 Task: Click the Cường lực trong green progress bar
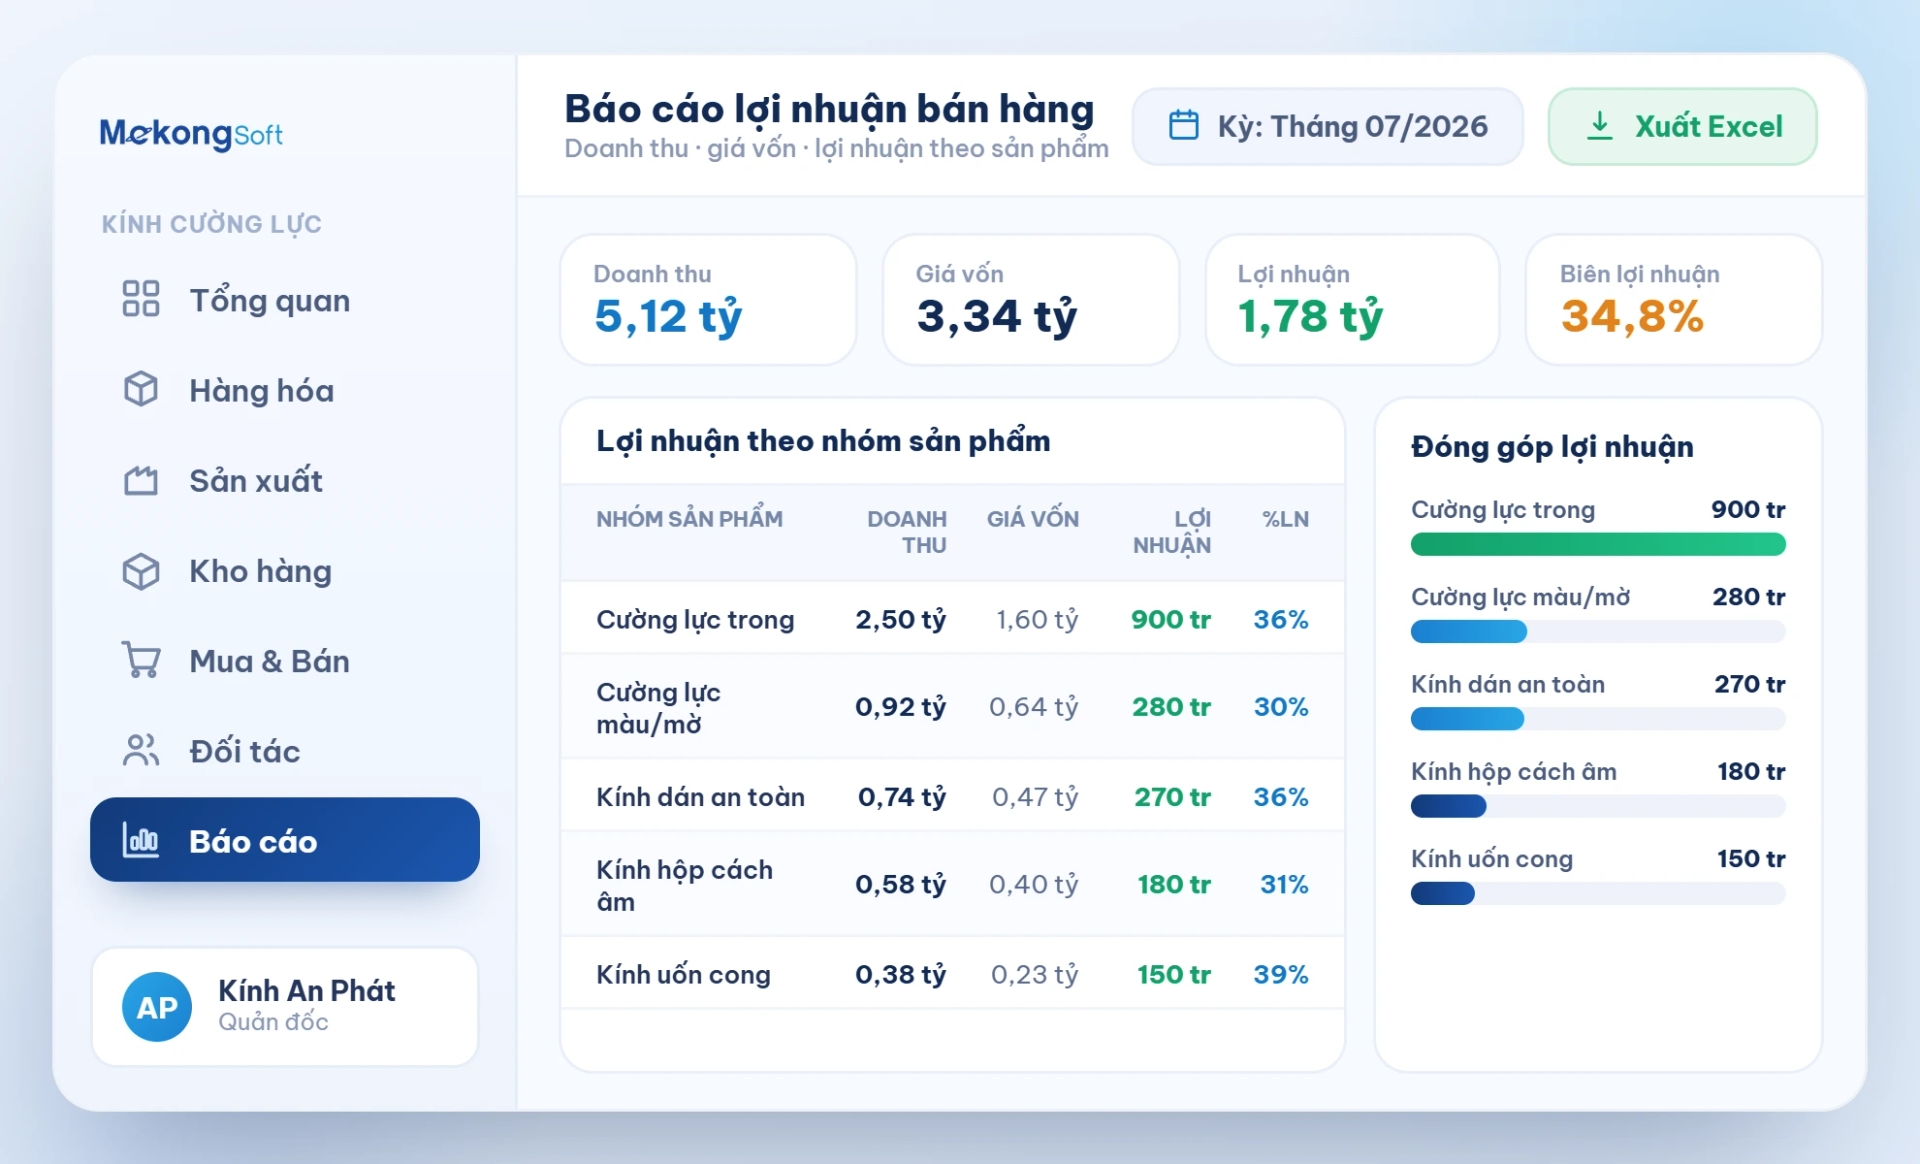1598,544
